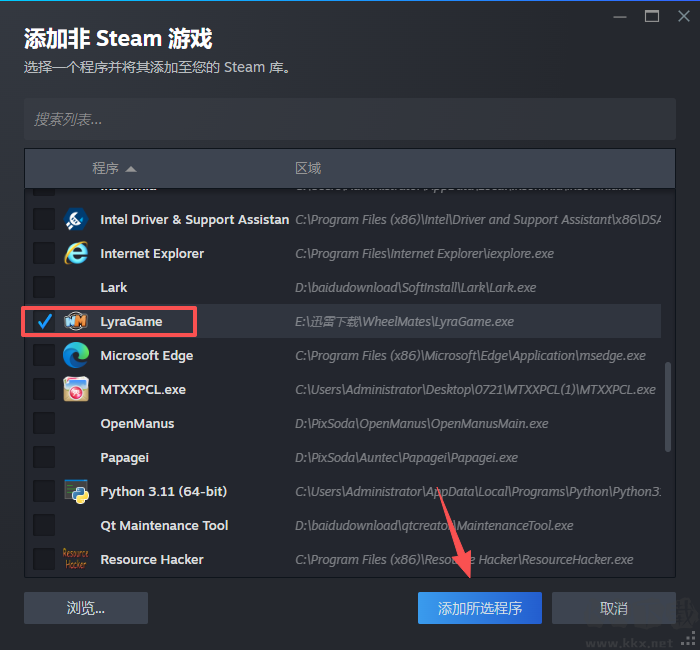Click the 浏览... button

(x=86, y=608)
